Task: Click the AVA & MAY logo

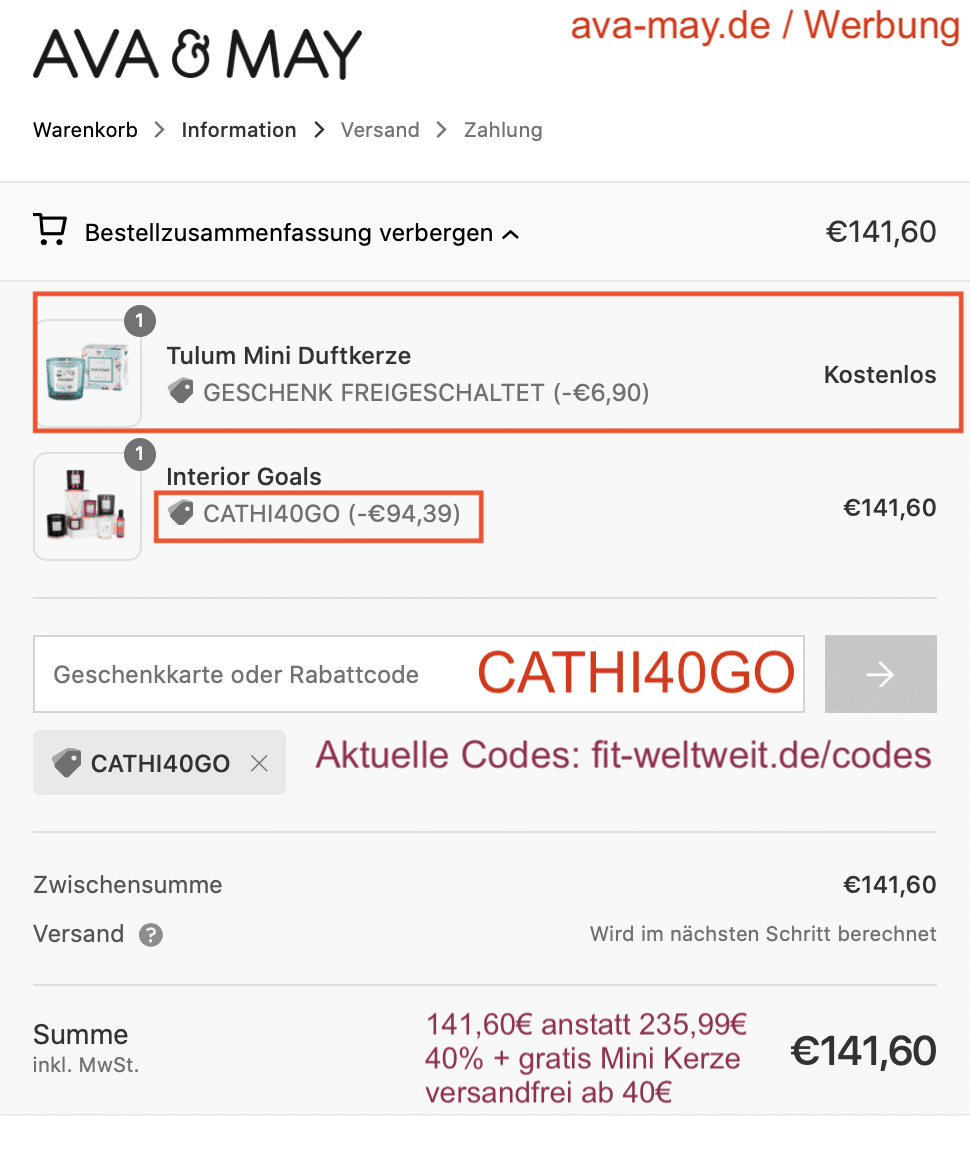Action: 198,54
